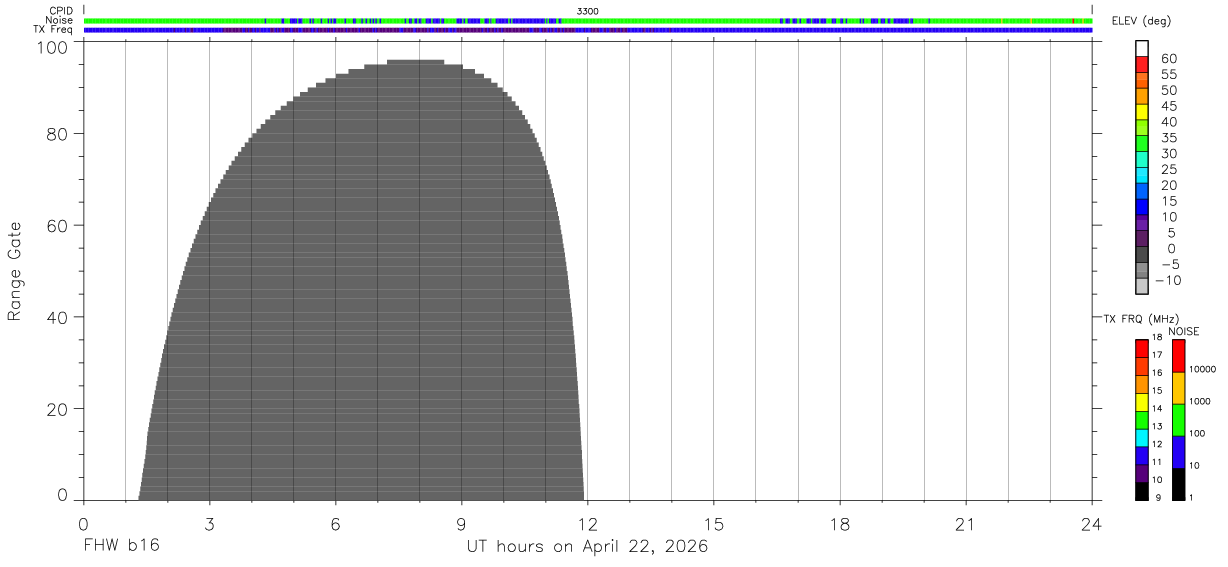The image size is (1228, 567).
Task: Click the cyan swatch in the TX FRQ bar
Action: click(x=1142, y=439)
